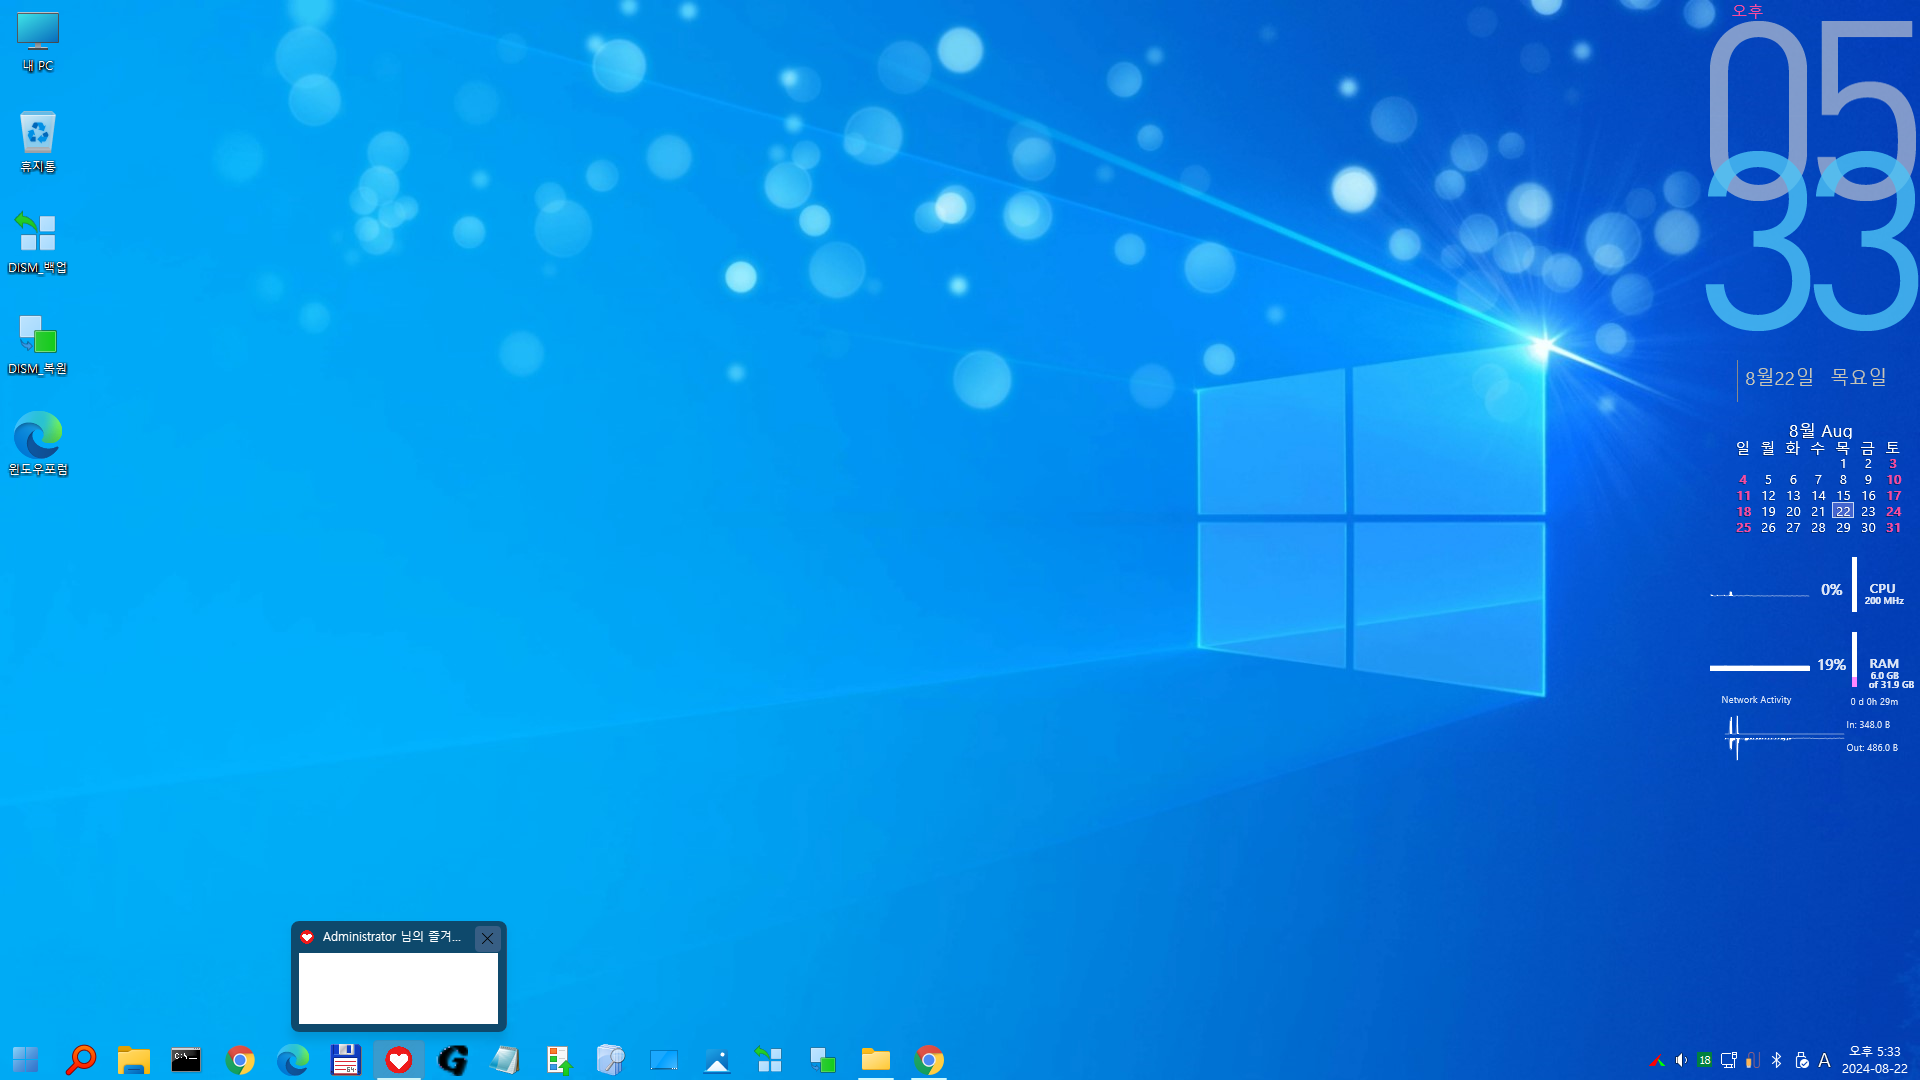
Task: Click the Network Activity graph label
Action: [x=1756, y=700]
